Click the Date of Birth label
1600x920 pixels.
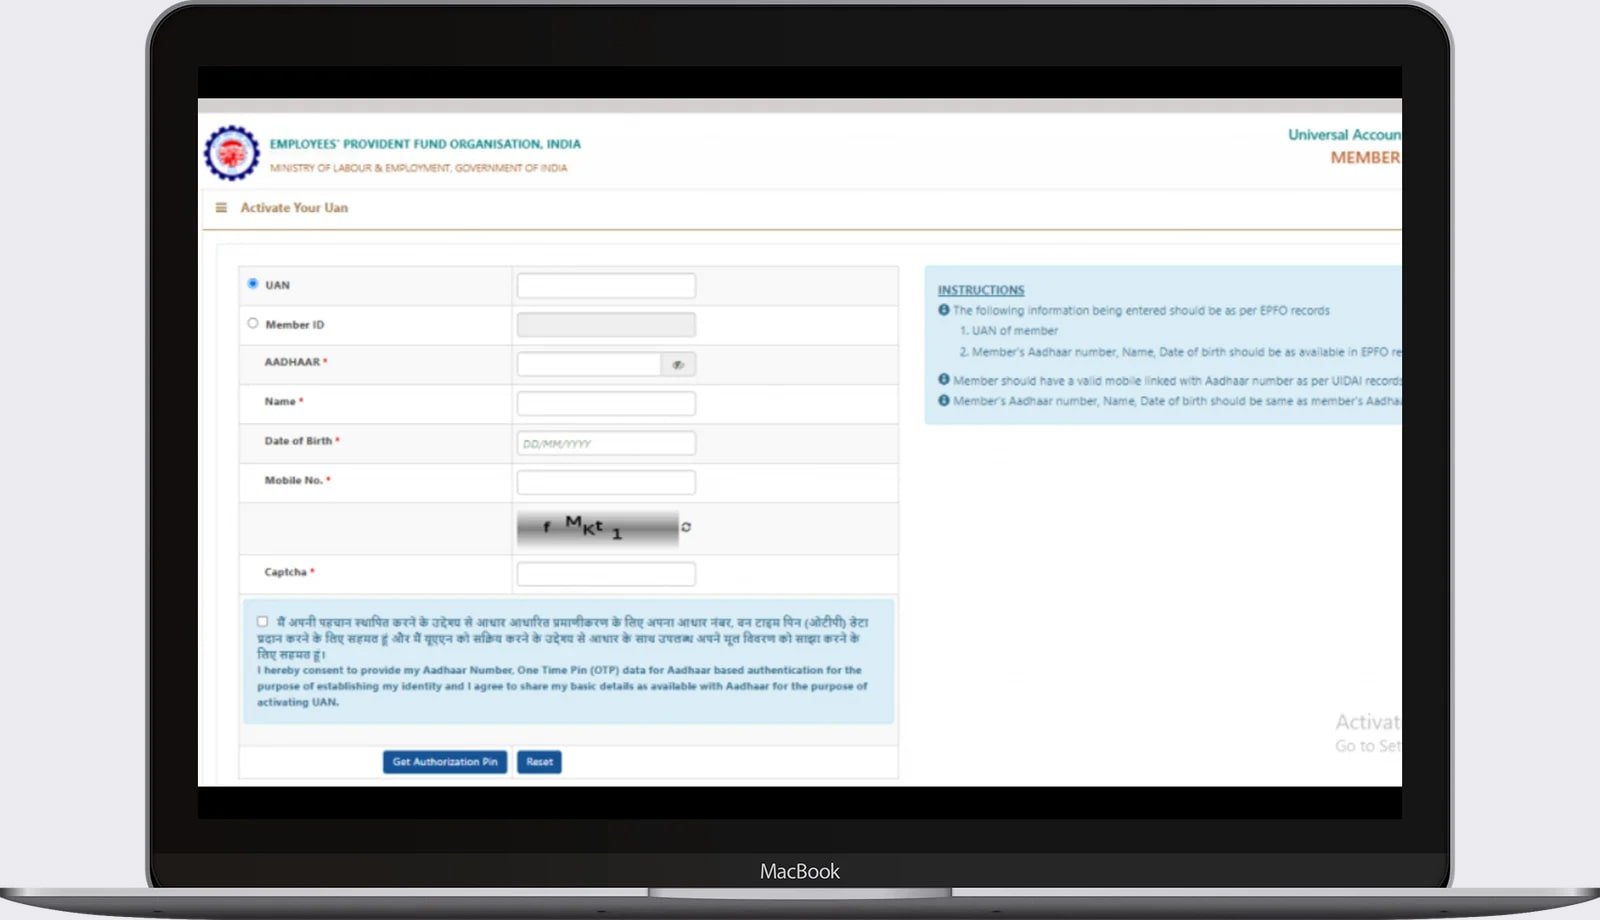tap(301, 441)
